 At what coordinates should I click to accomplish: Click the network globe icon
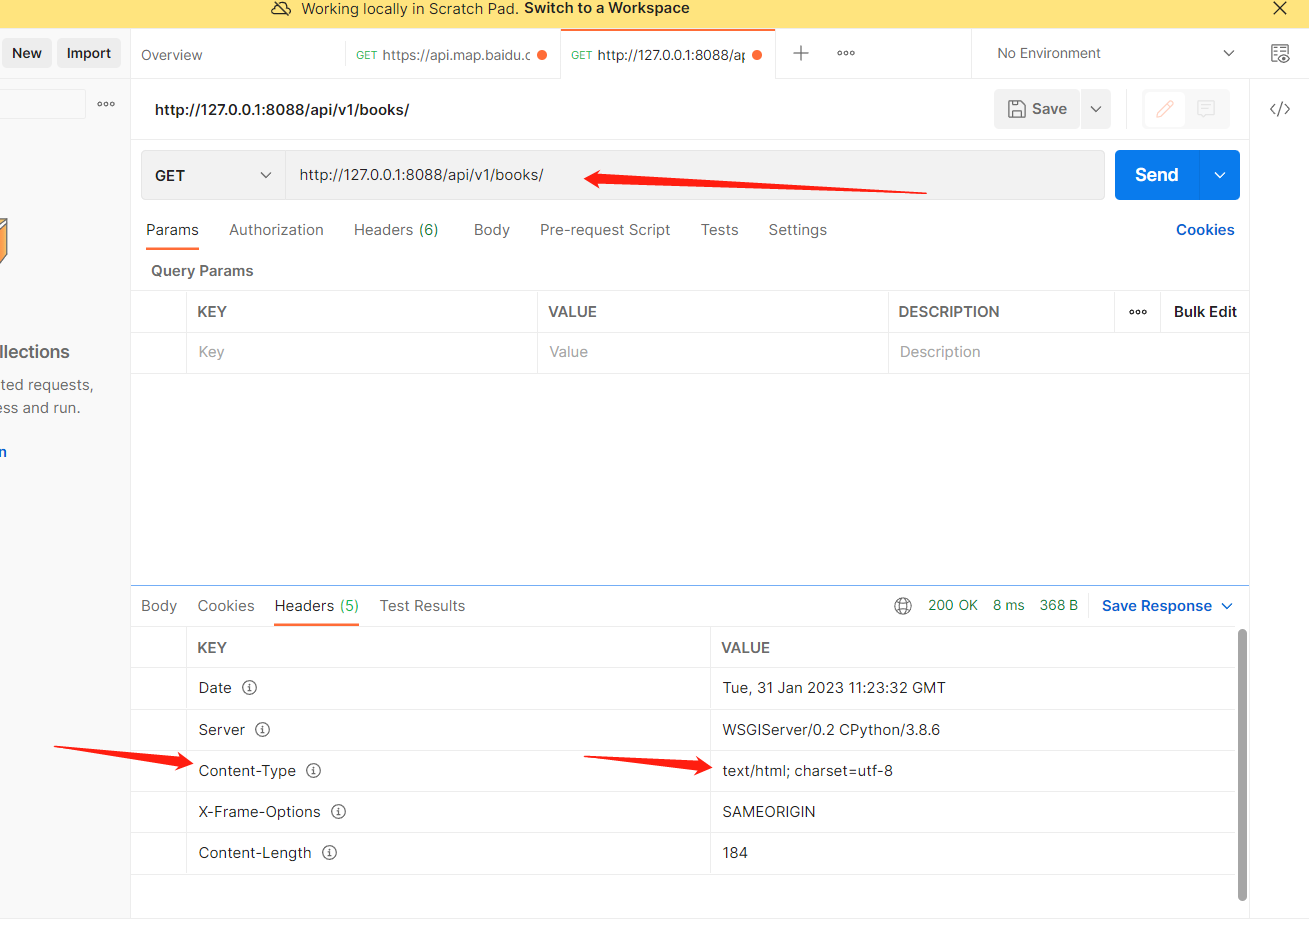tap(903, 606)
